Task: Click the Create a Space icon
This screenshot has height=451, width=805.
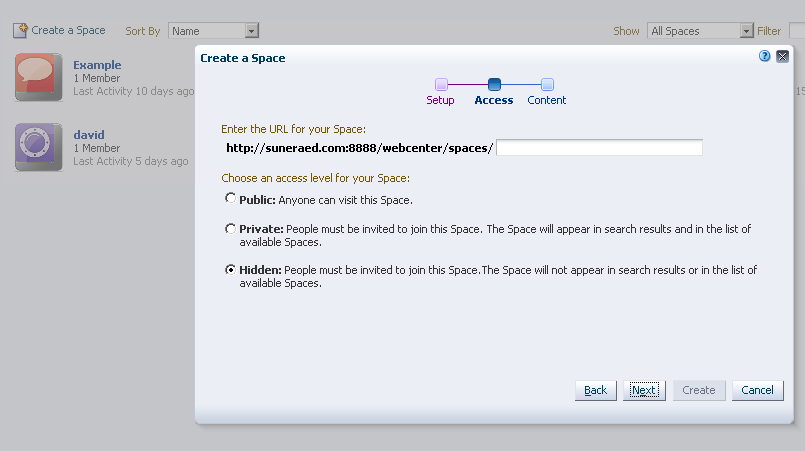Action: coord(20,30)
